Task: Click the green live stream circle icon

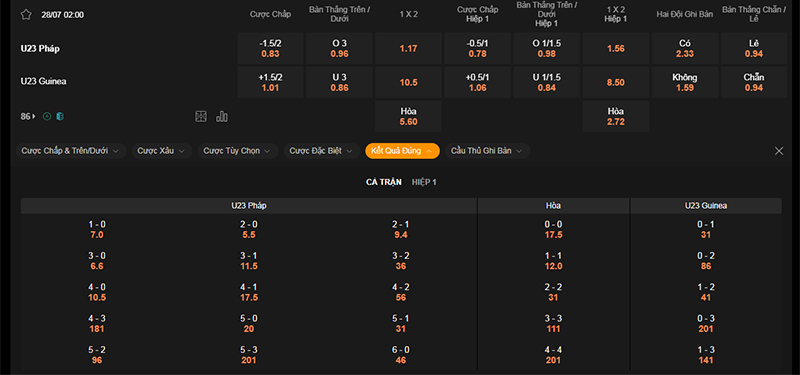Action: [x=47, y=116]
